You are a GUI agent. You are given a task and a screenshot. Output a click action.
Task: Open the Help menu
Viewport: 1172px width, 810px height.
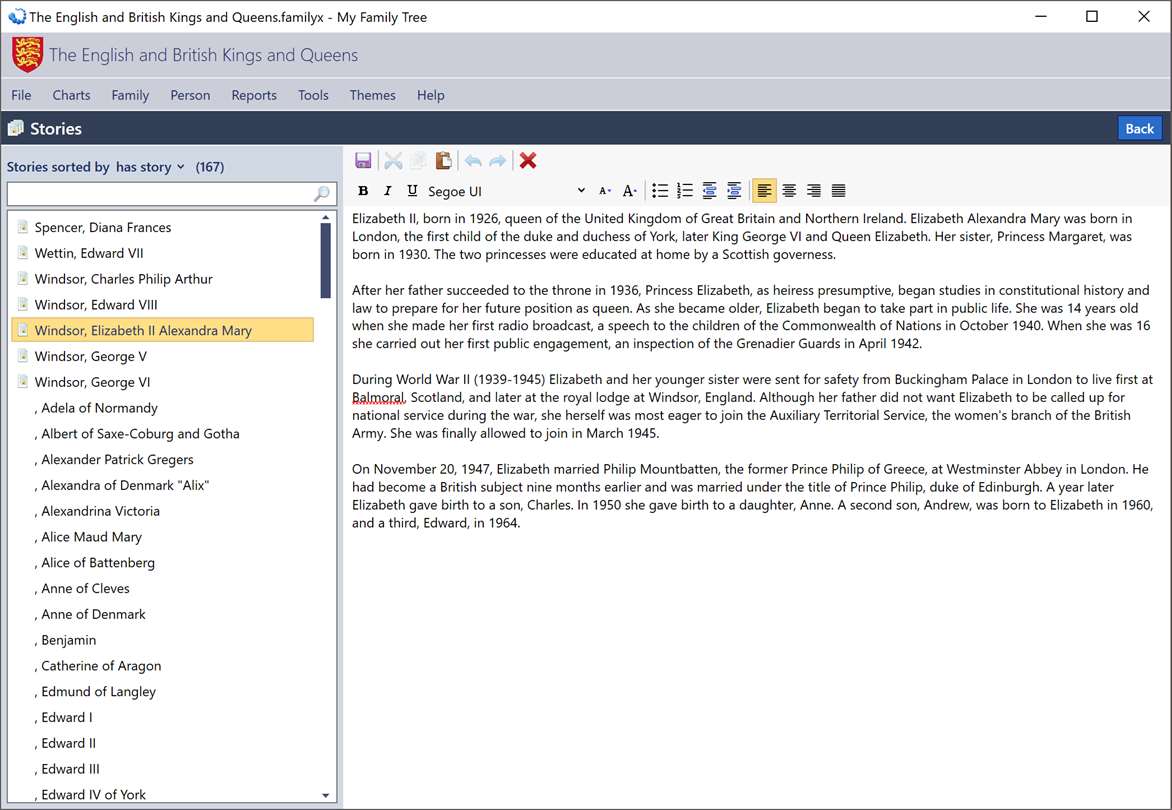click(x=431, y=95)
